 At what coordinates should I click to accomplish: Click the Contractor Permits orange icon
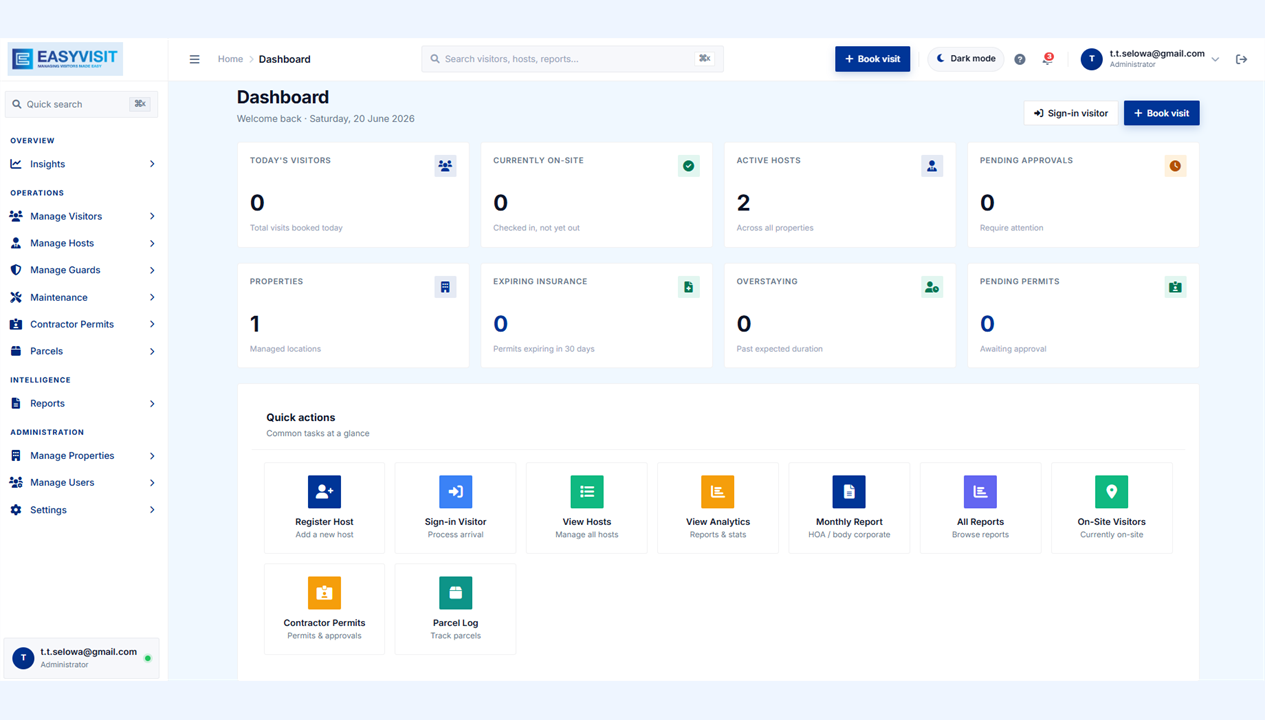click(x=324, y=593)
